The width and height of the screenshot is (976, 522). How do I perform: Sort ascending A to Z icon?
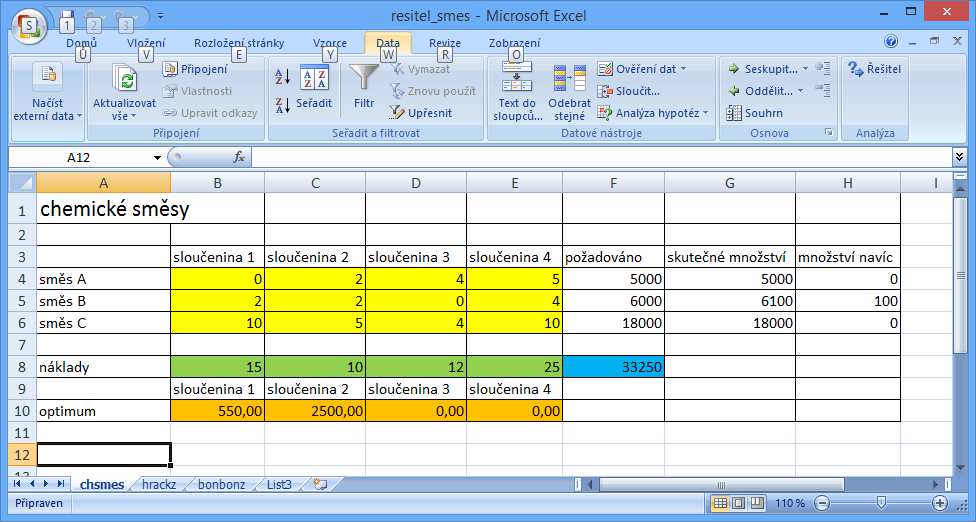283,77
